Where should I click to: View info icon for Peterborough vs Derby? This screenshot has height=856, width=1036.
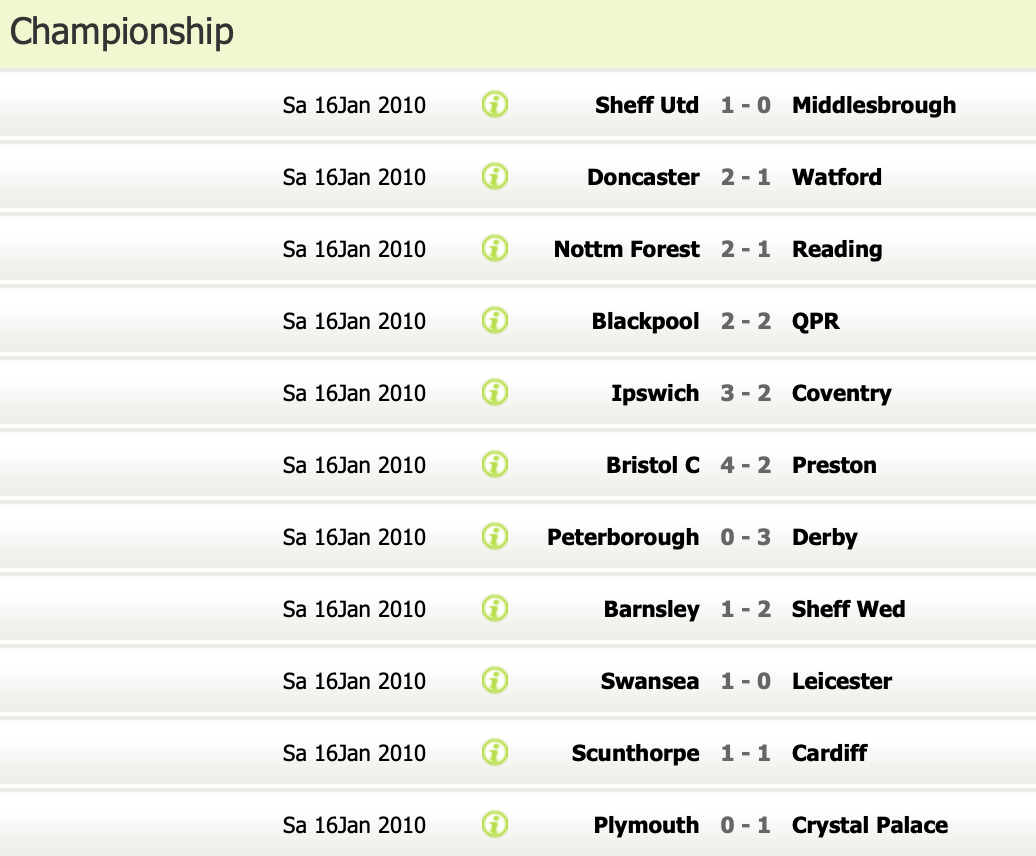pyautogui.click(x=495, y=536)
